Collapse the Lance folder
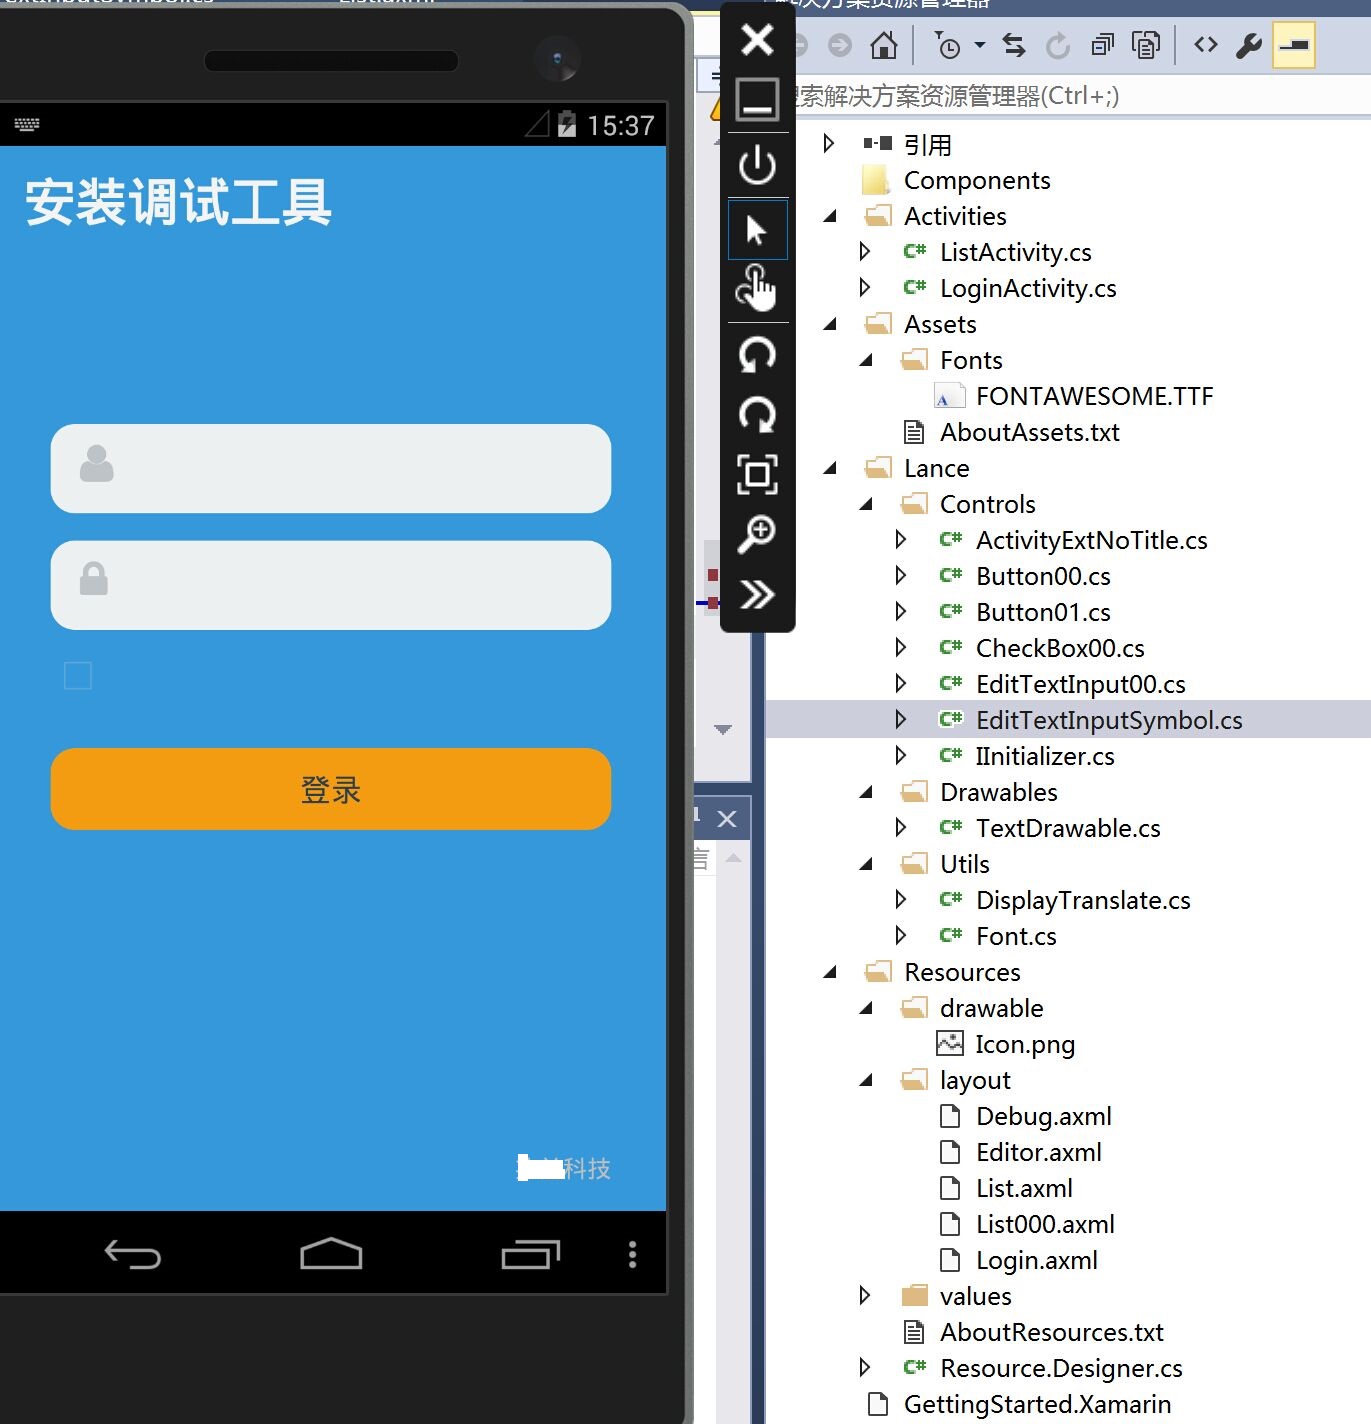Screen dimensions: 1371x1424 click(x=830, y=468)
